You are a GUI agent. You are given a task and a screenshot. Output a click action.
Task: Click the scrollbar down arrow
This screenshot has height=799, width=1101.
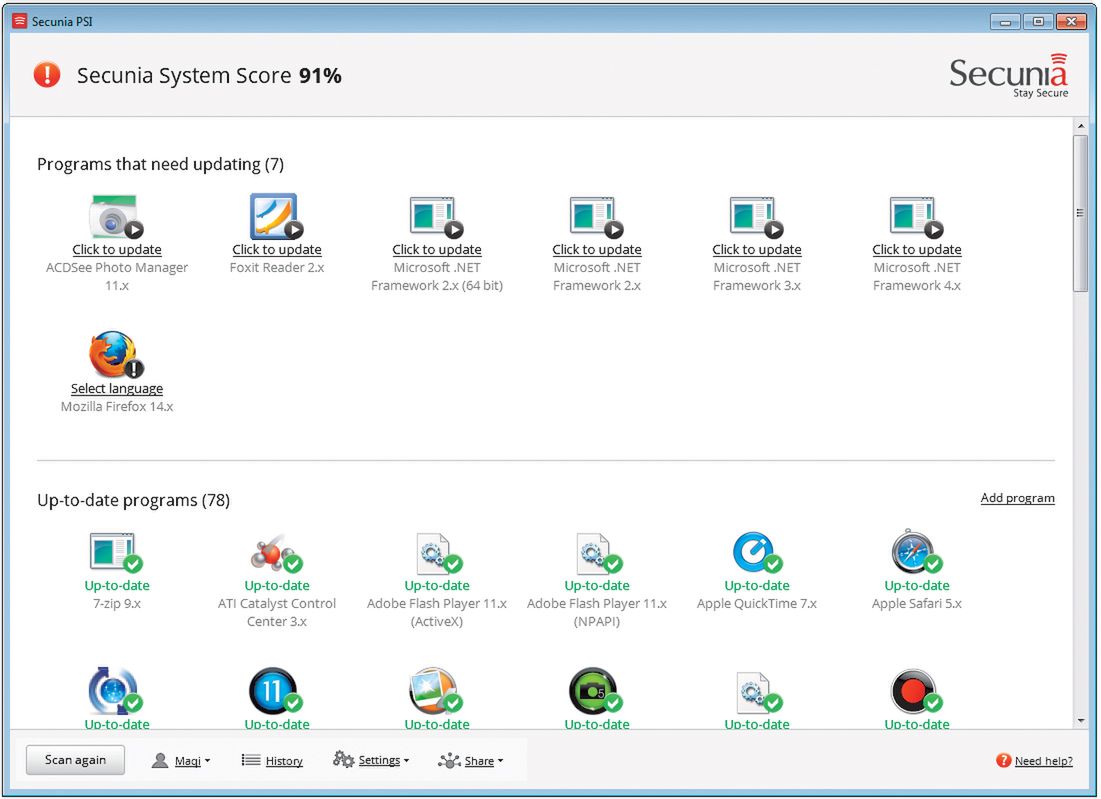click(1080, 721)
